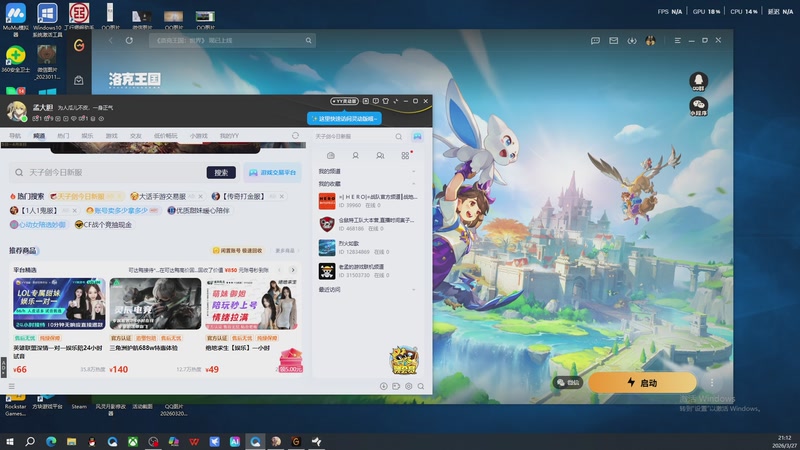Screen dimensions: 800x450
Task: Open the 灵辰电竞 product thumbnail
Action: click(x=155, y=304)
